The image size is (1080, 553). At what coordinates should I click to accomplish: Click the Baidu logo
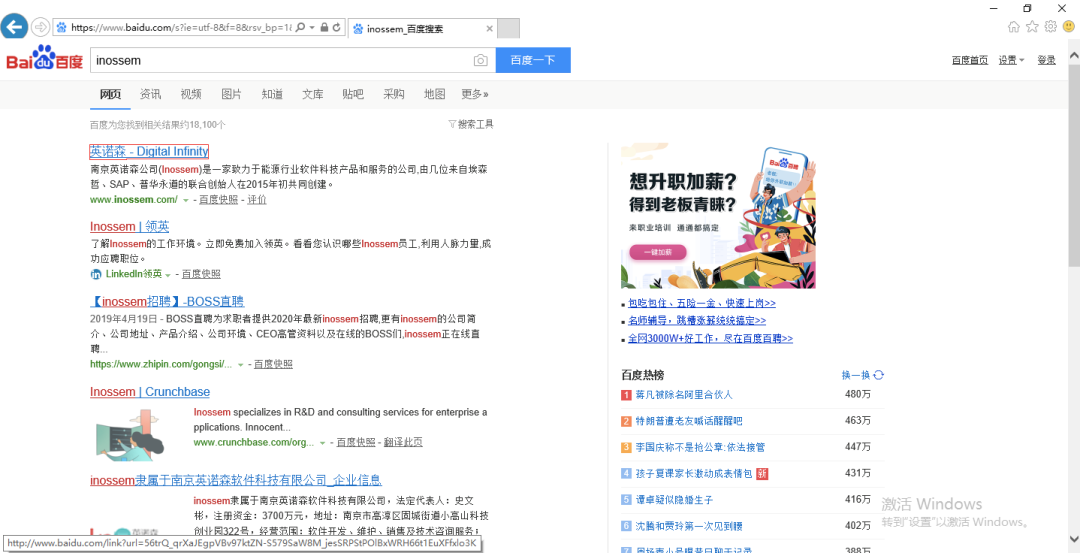45,59
